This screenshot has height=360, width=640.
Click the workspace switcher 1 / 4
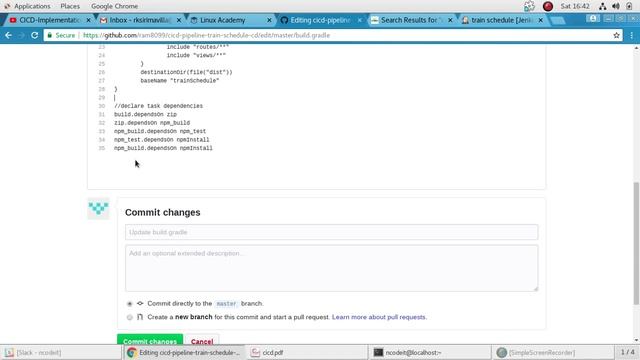[627, 352]
